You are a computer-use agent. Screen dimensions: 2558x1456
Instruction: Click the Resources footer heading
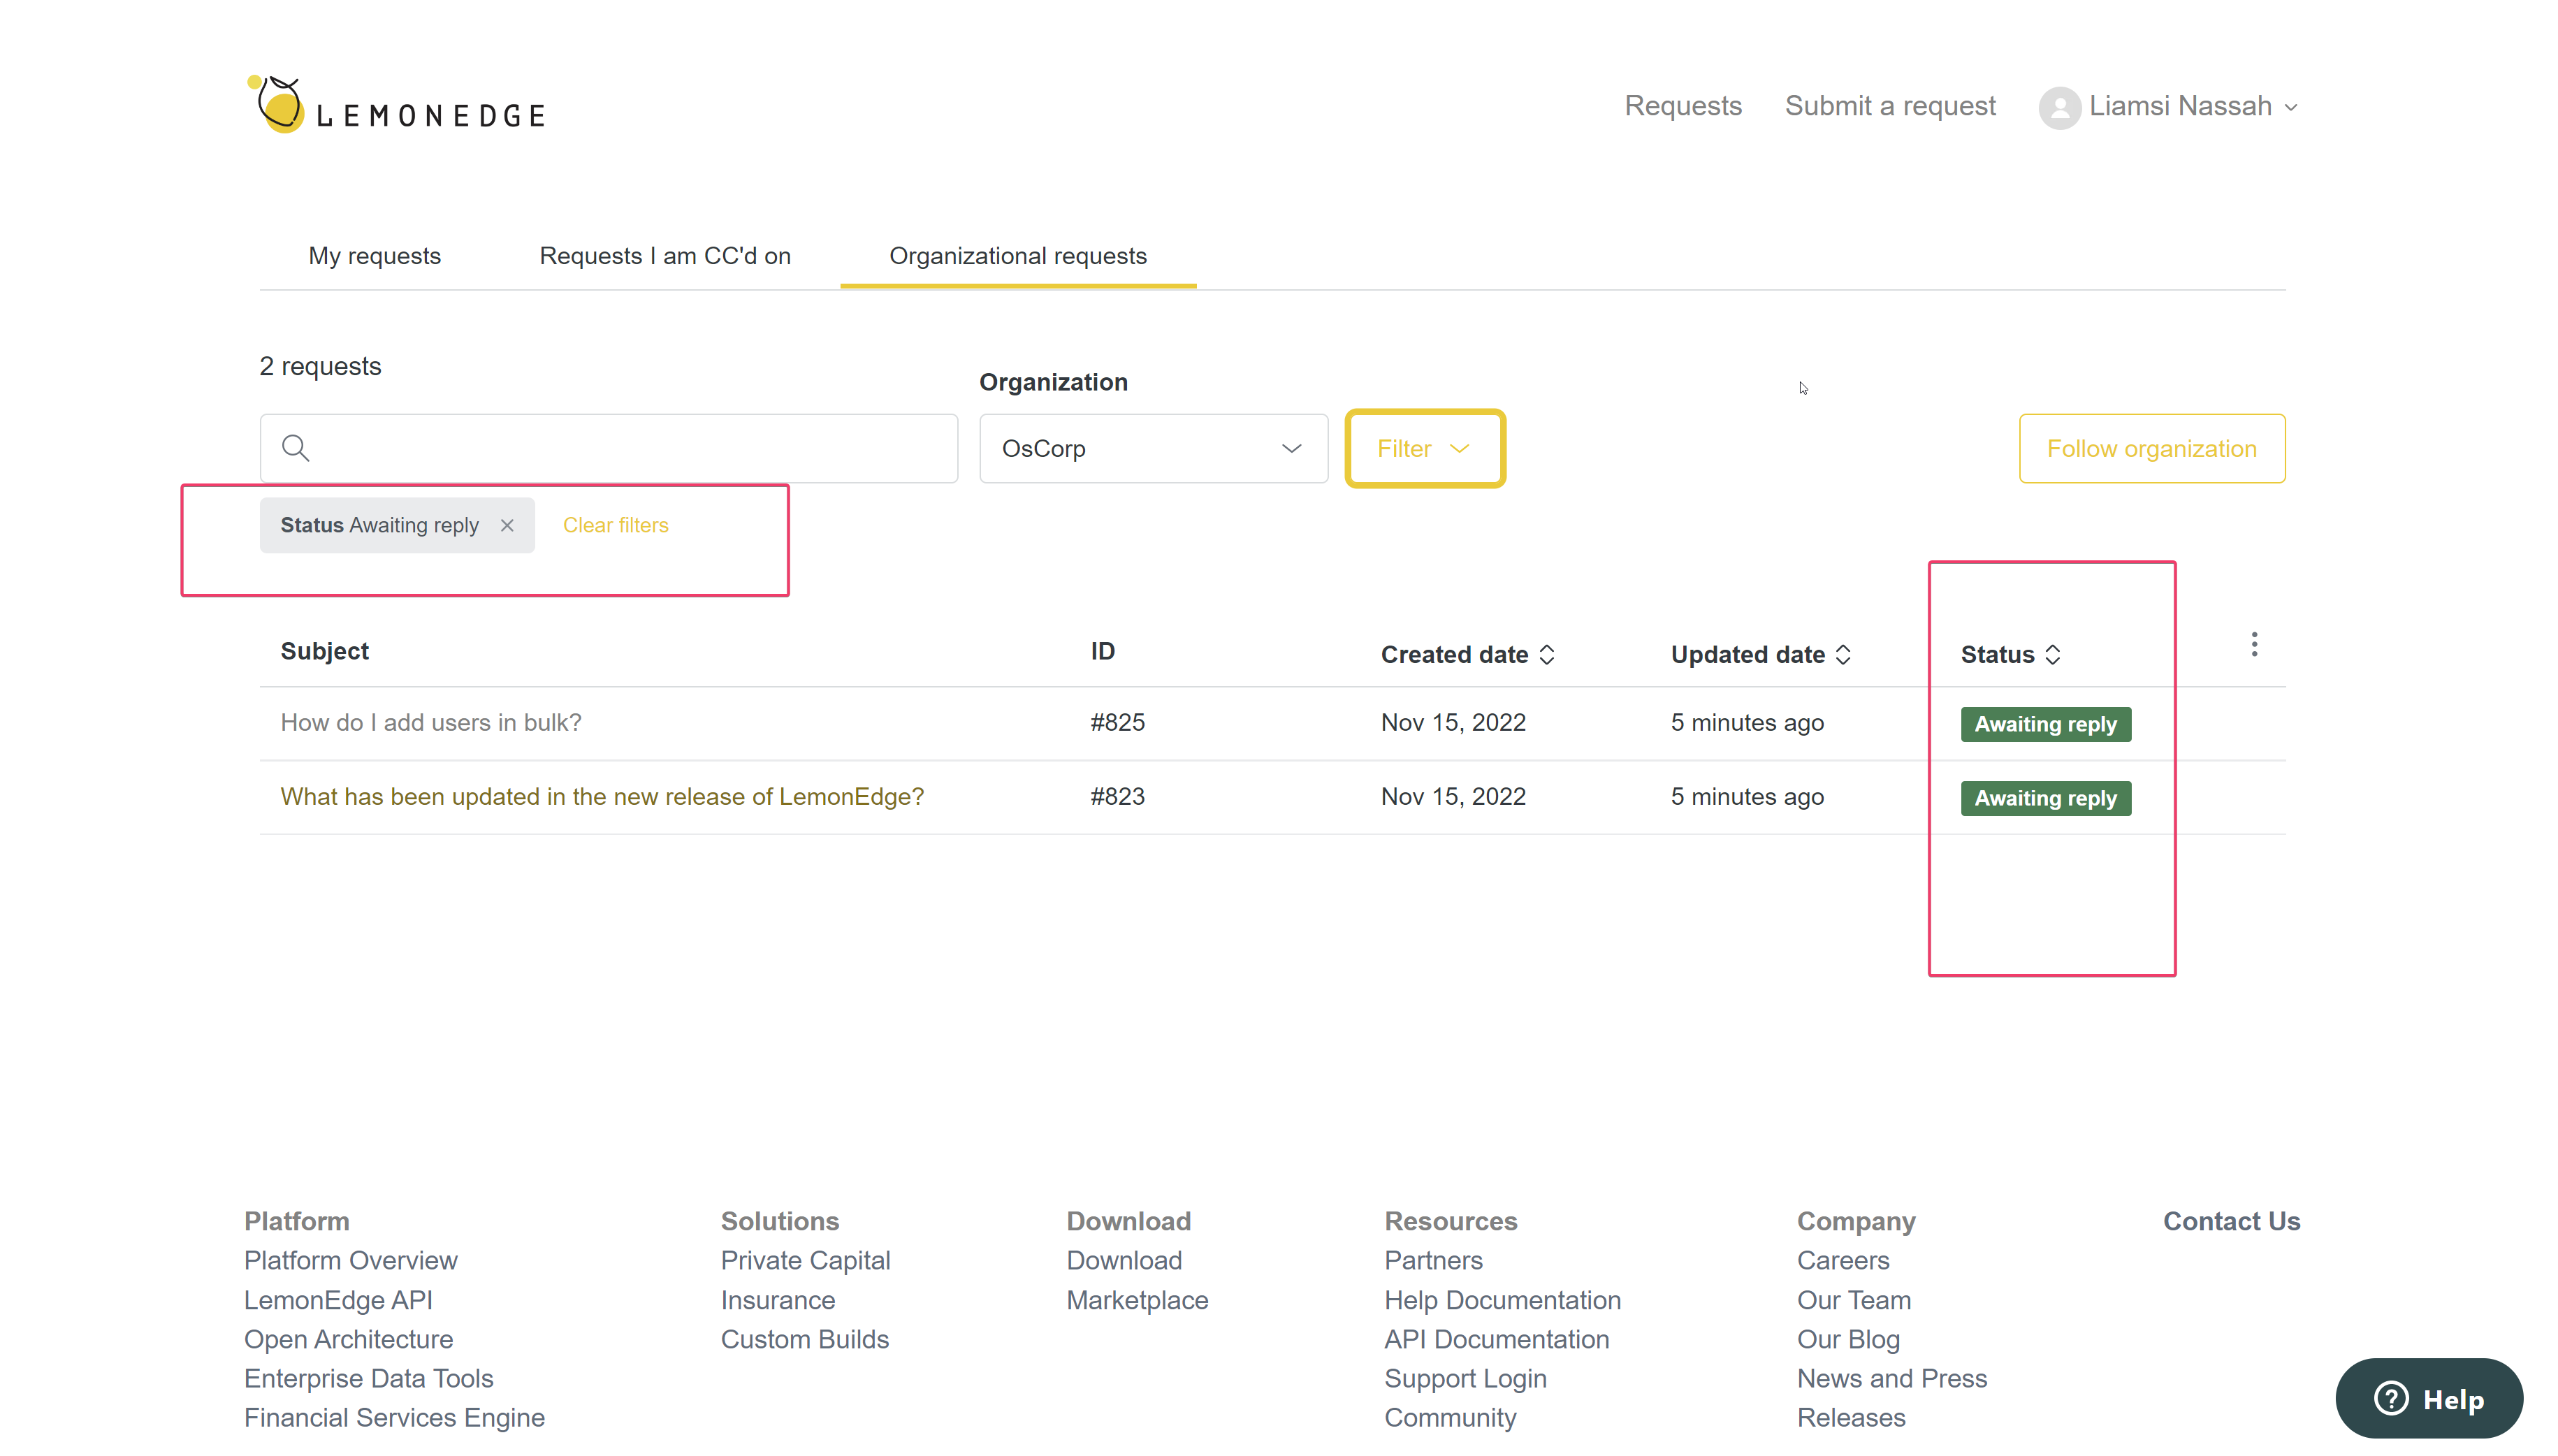(1450, 1221)
